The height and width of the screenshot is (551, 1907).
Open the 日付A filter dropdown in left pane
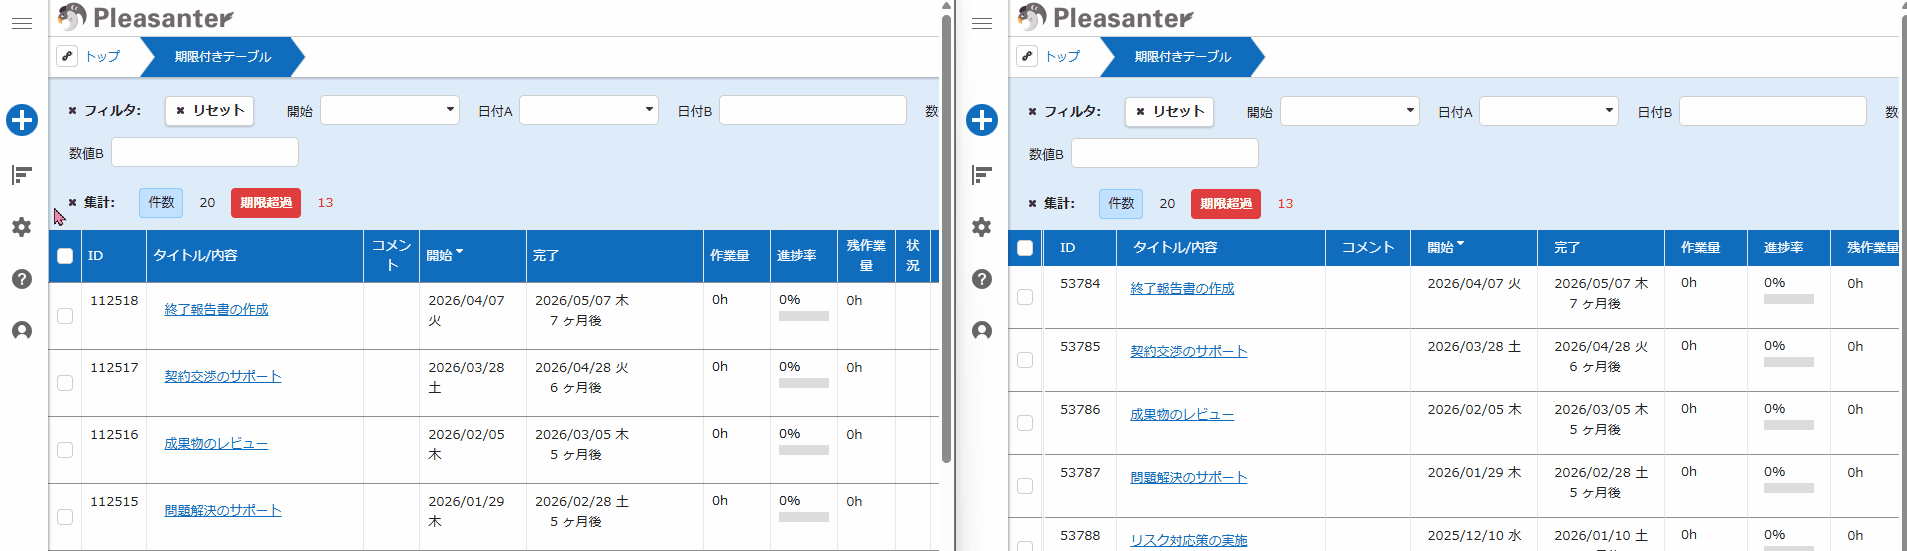[x=588, y=110]
